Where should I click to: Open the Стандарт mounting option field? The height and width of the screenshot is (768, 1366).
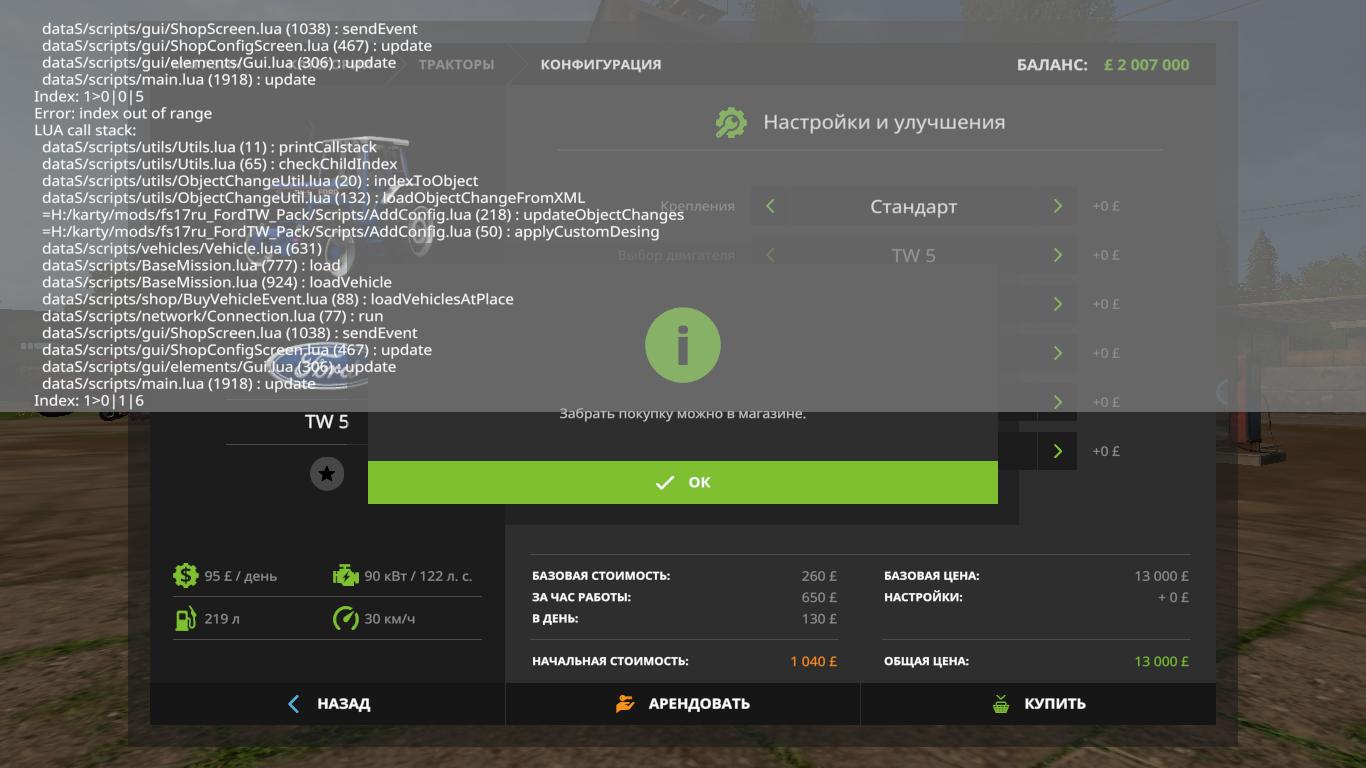913,207
